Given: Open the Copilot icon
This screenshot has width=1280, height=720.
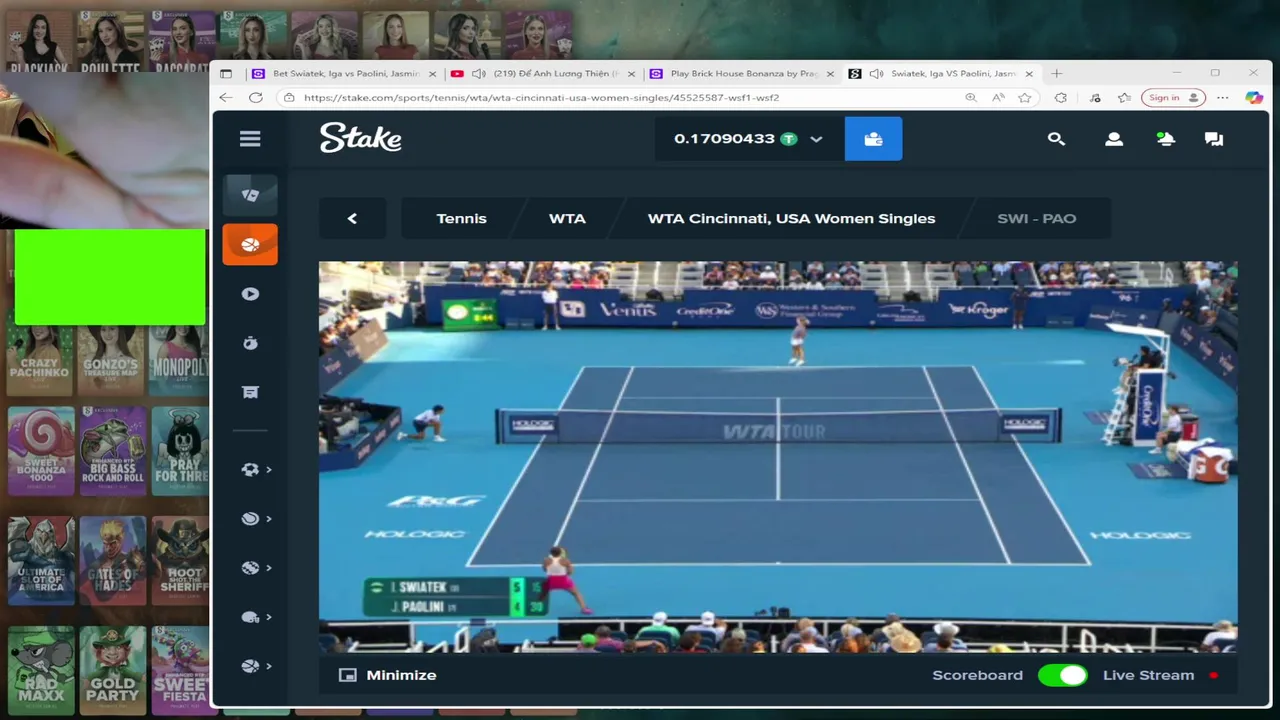Looking at the screenshot, I should [1254, 98].
